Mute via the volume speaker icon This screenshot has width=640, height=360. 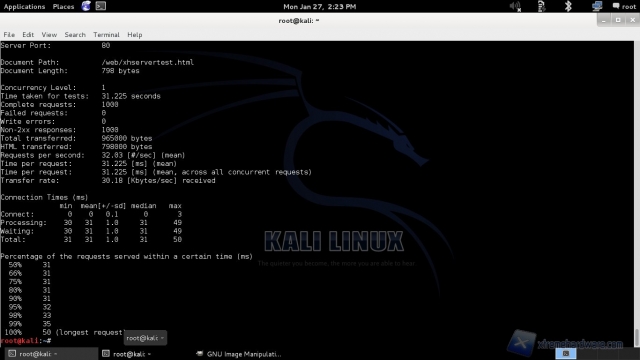(x=515, y=6)
